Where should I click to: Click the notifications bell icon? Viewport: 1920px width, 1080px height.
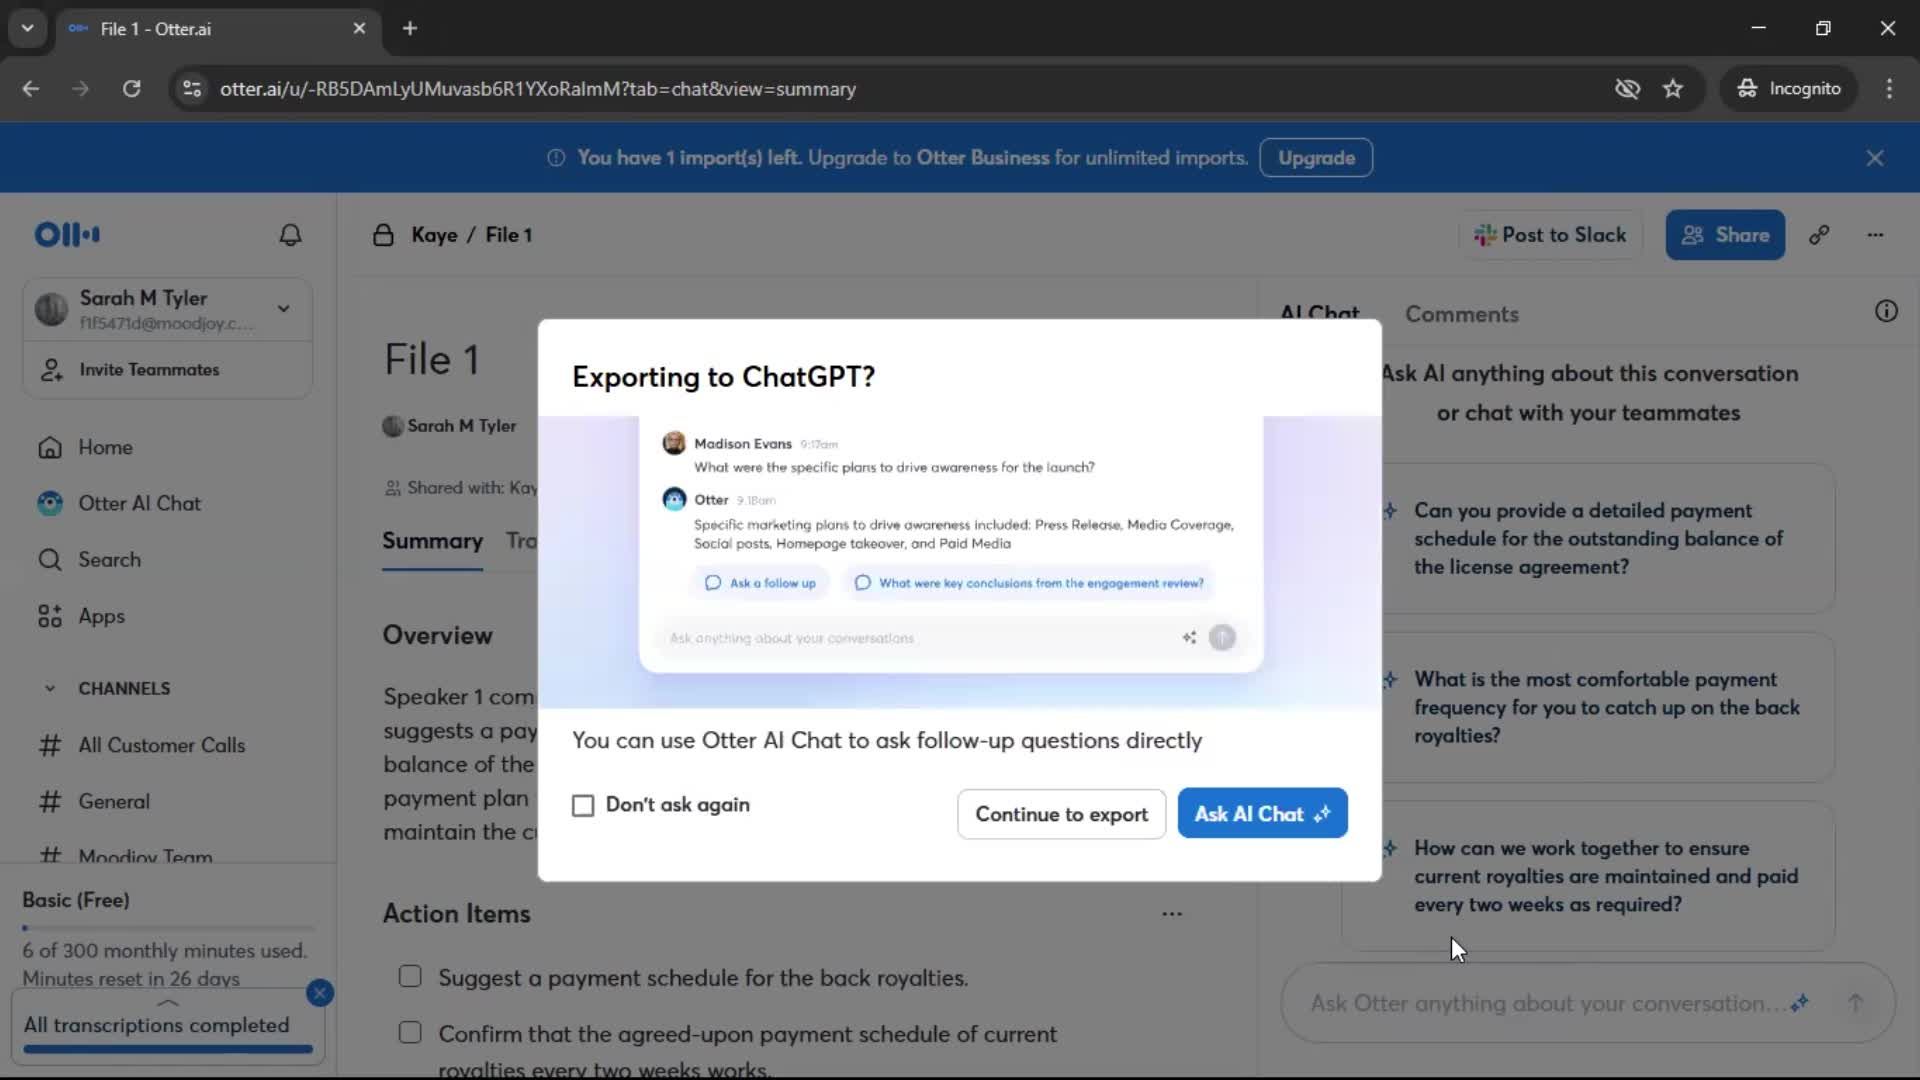(290, 235)
